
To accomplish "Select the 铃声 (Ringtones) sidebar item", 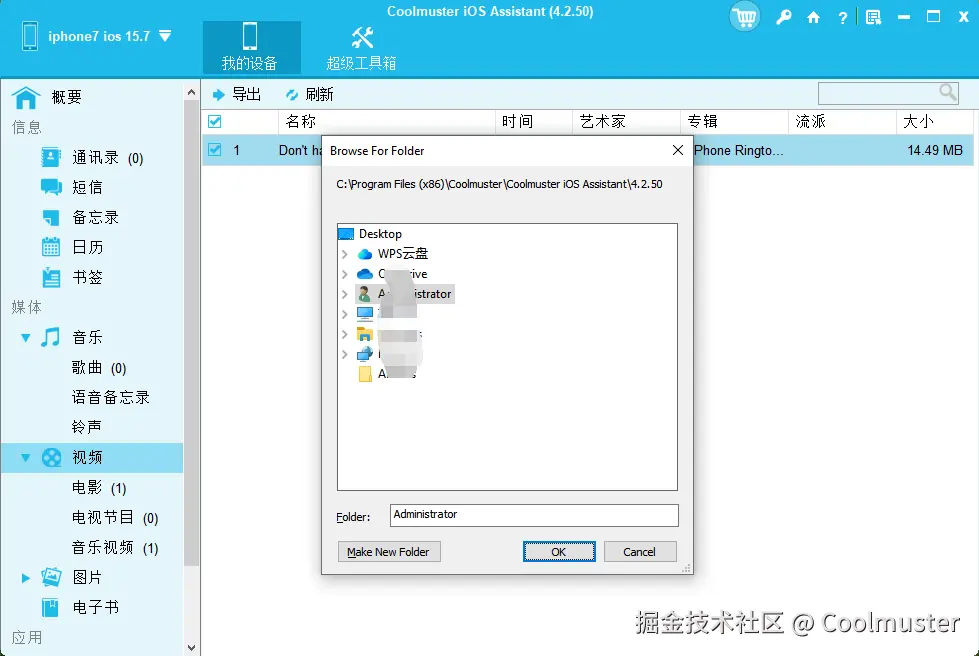I will pos(89,427).
